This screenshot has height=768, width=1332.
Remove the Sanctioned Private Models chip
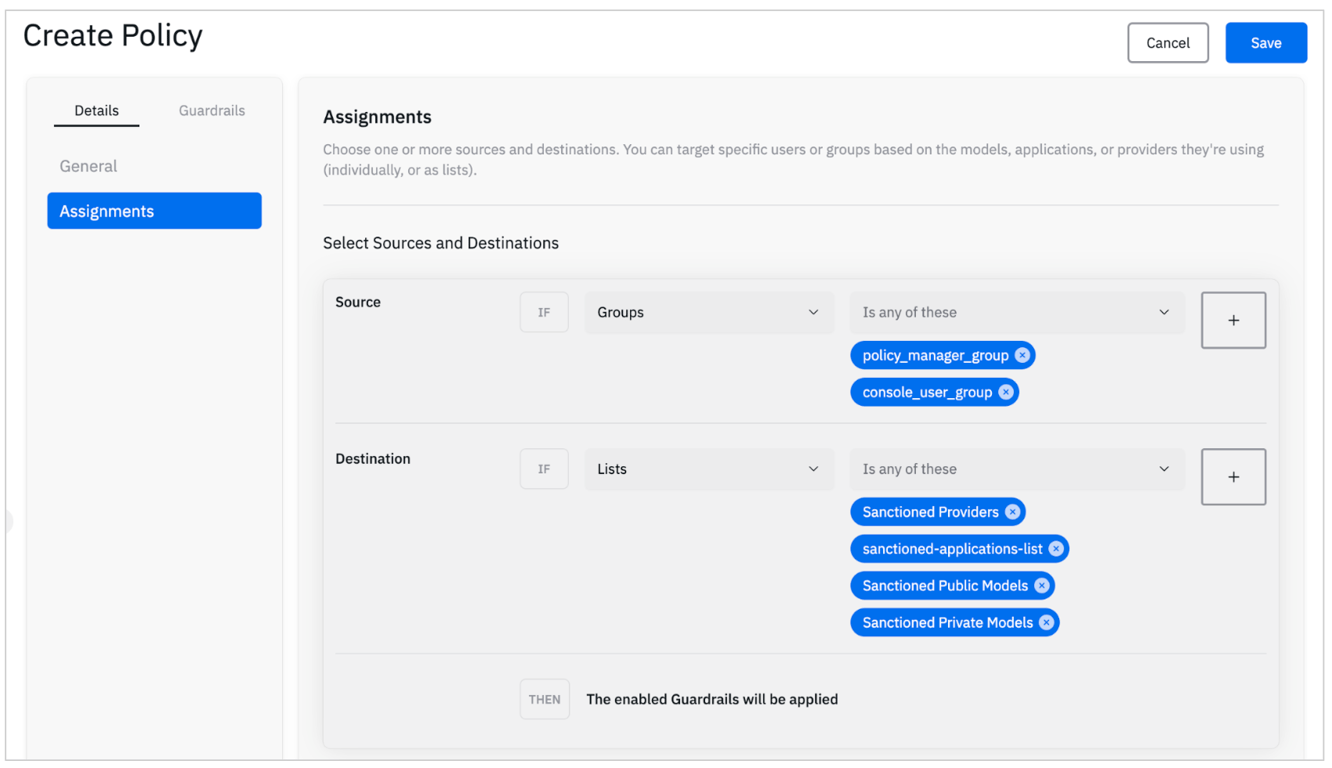click(x=1046, y=623)
